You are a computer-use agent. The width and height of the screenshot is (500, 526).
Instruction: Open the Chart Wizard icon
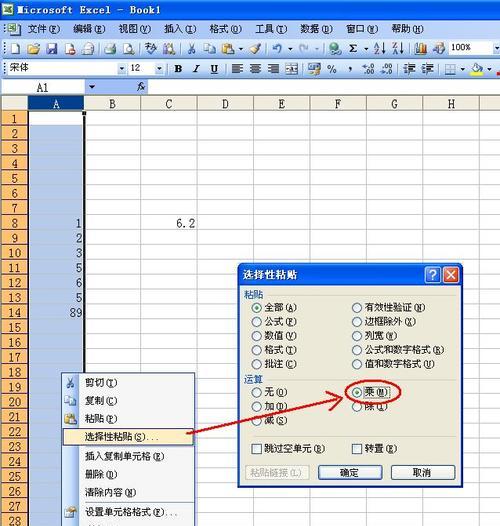[x=420, y=49]
